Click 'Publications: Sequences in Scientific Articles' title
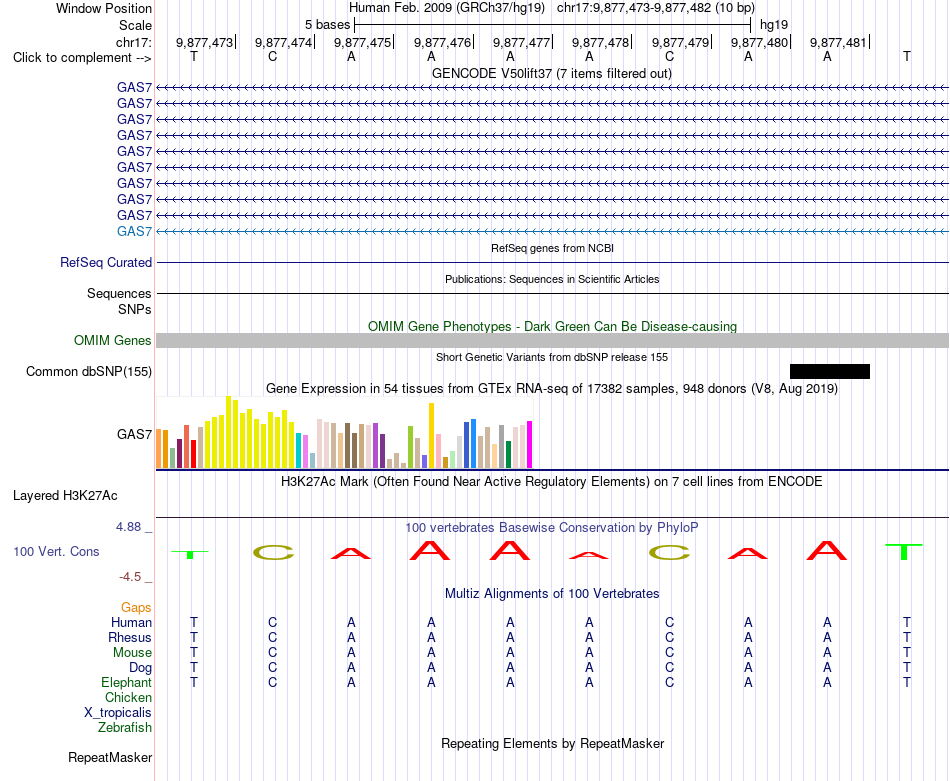Viewport: 950px width, 781px height. click(x=552, y=279)
